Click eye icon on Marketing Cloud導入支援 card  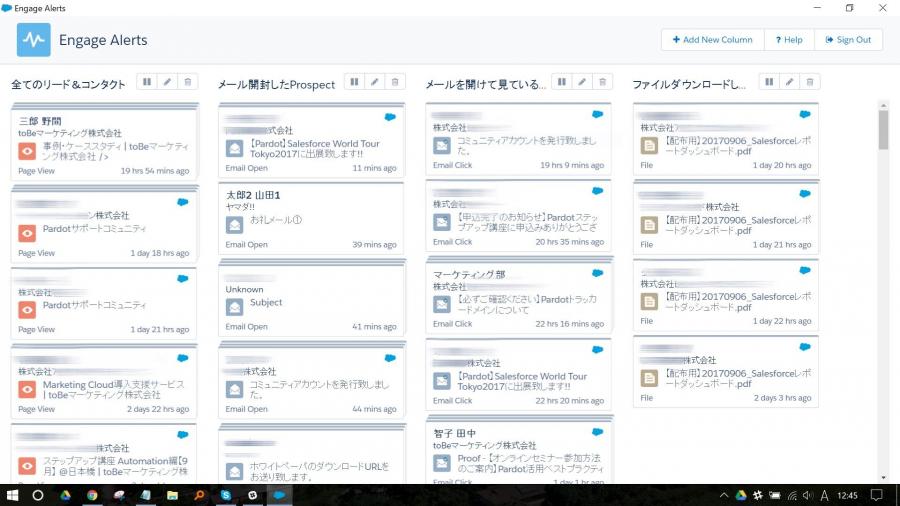point(27,390)
